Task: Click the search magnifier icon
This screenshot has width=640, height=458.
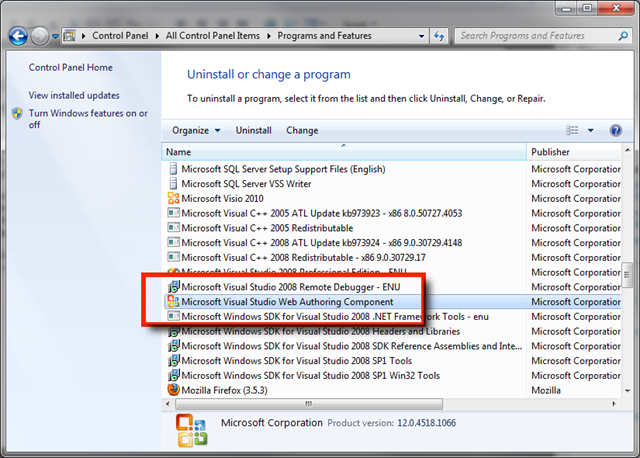Action: coord(621,36)
